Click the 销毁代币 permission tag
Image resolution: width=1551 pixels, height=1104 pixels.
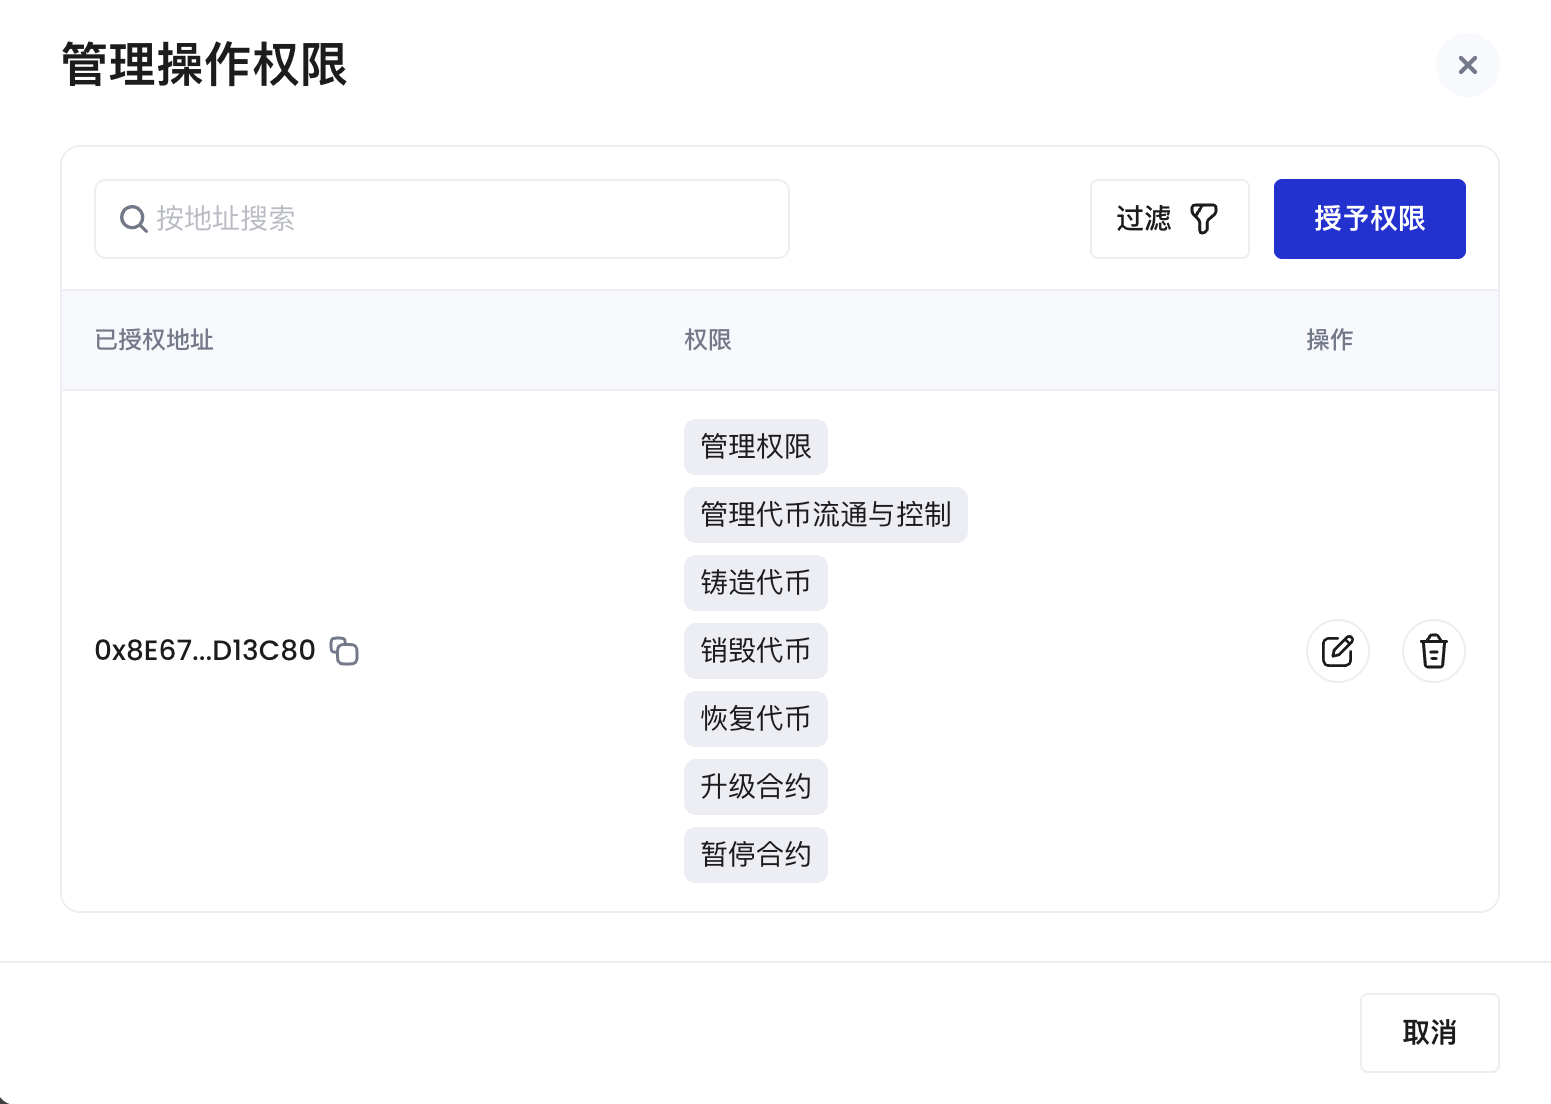755,650
